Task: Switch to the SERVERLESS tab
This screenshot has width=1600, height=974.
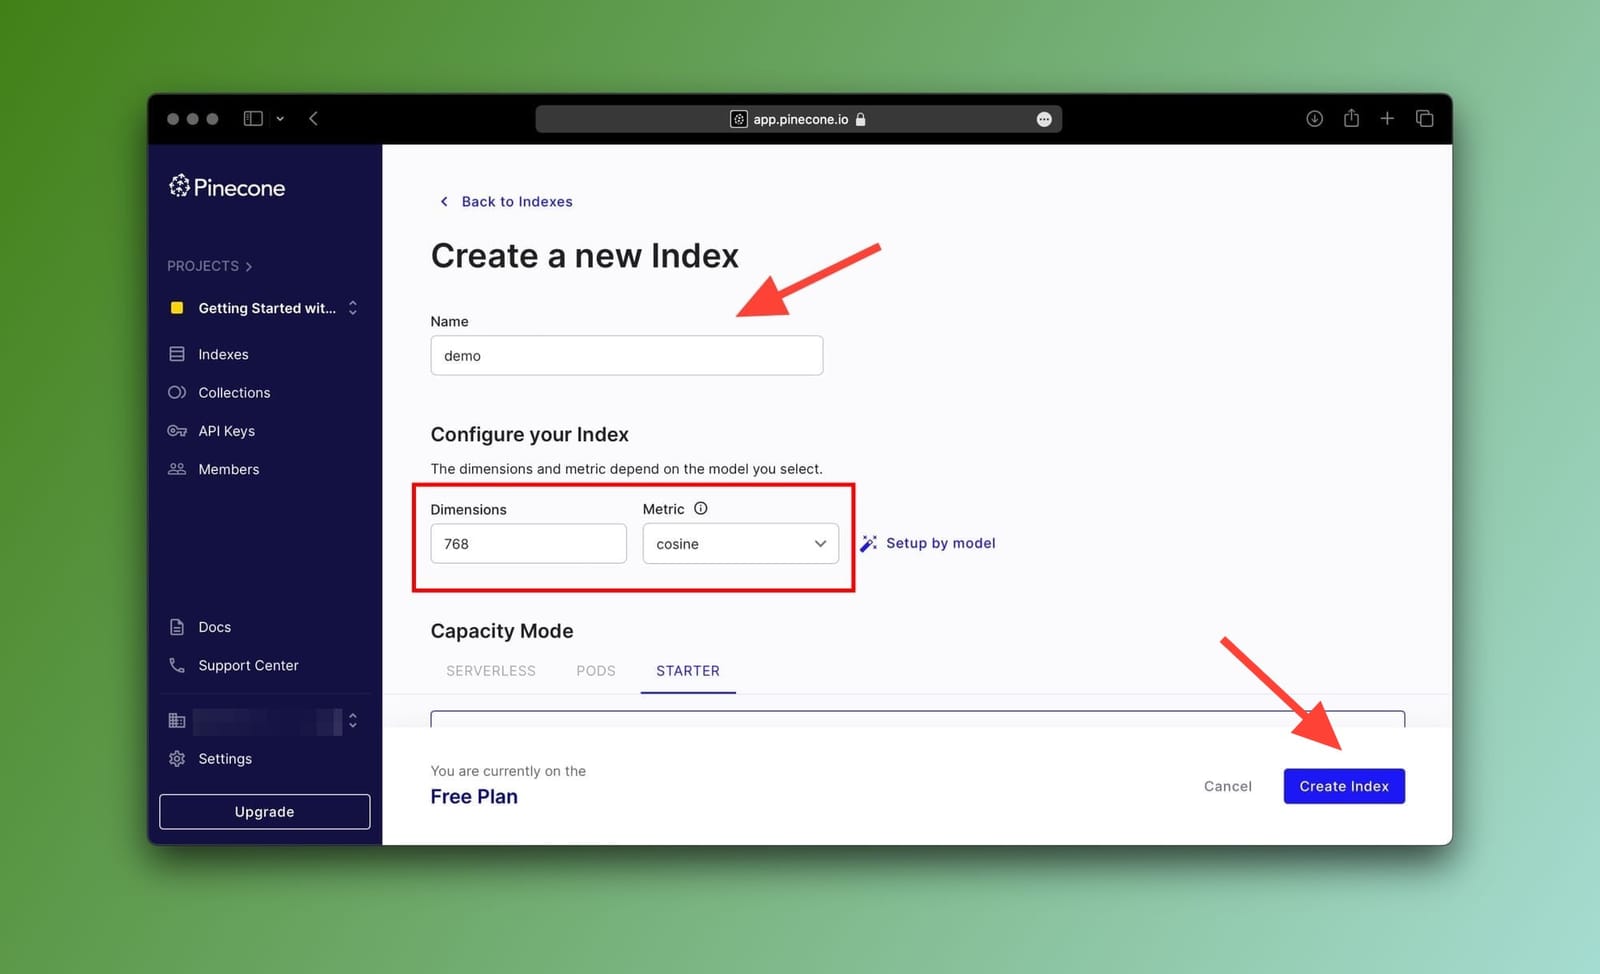Action: [490, 671]
